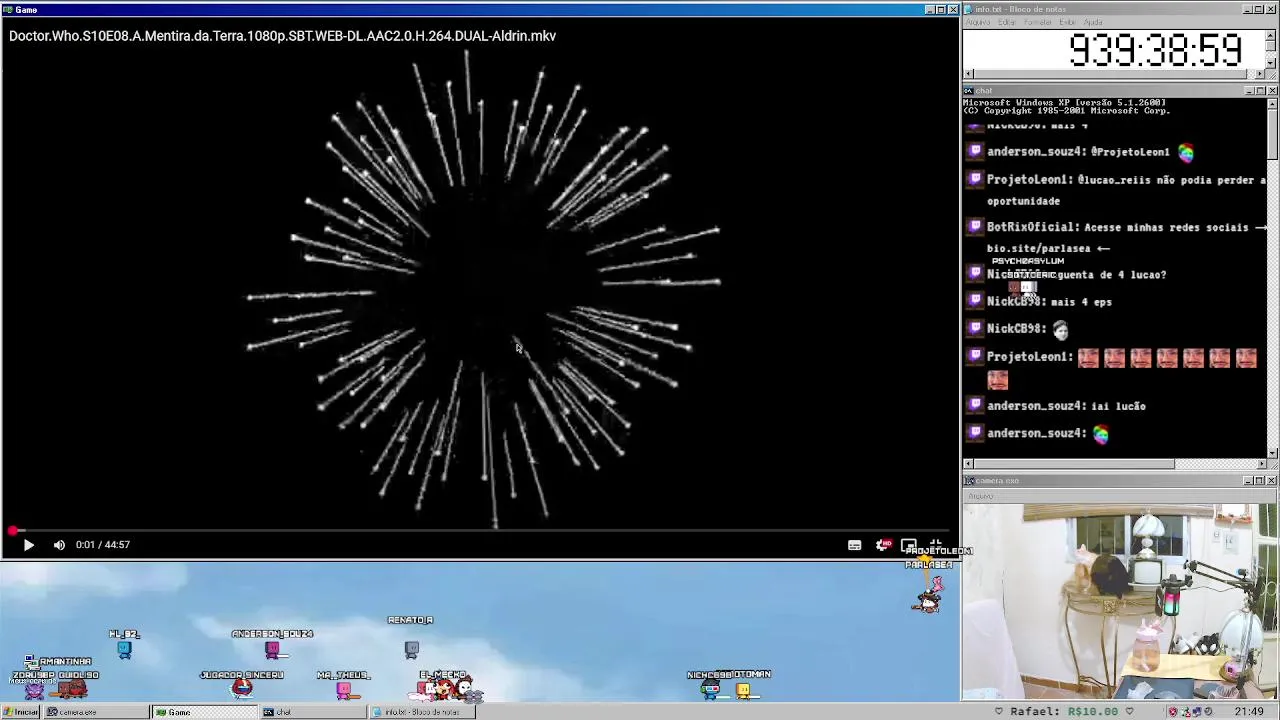Screen dimensions: 1280x720
Task: Click the 939:38:59 timer text in Notepad
Action: pyautogui.click(x=1155, y=50)
